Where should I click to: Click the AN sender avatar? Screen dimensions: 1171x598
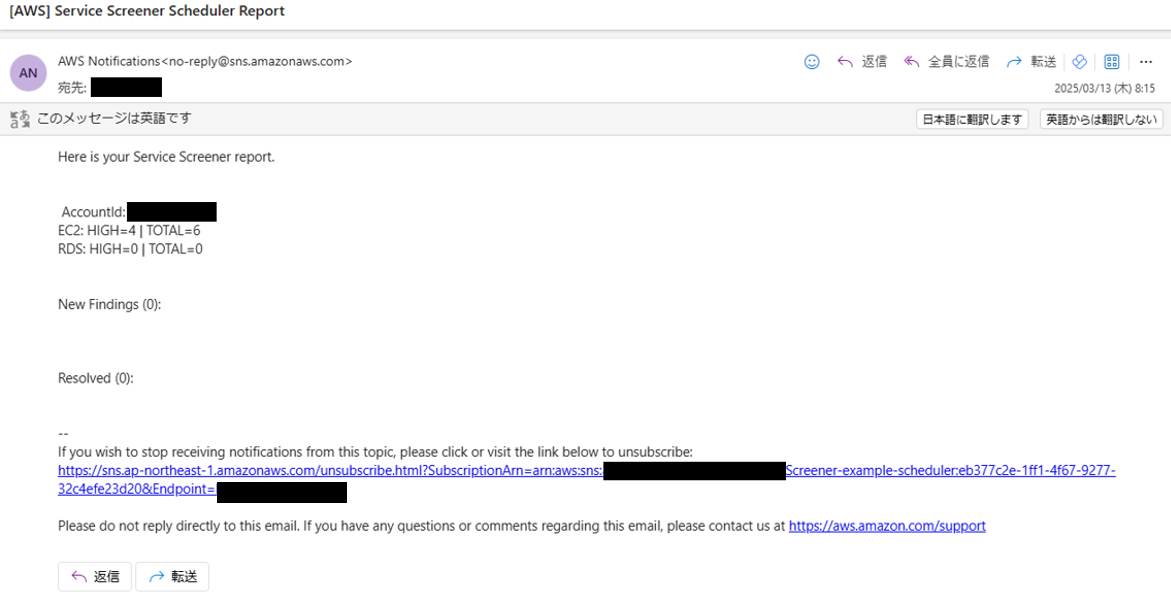pyautogui.click(x=28, y=73)
